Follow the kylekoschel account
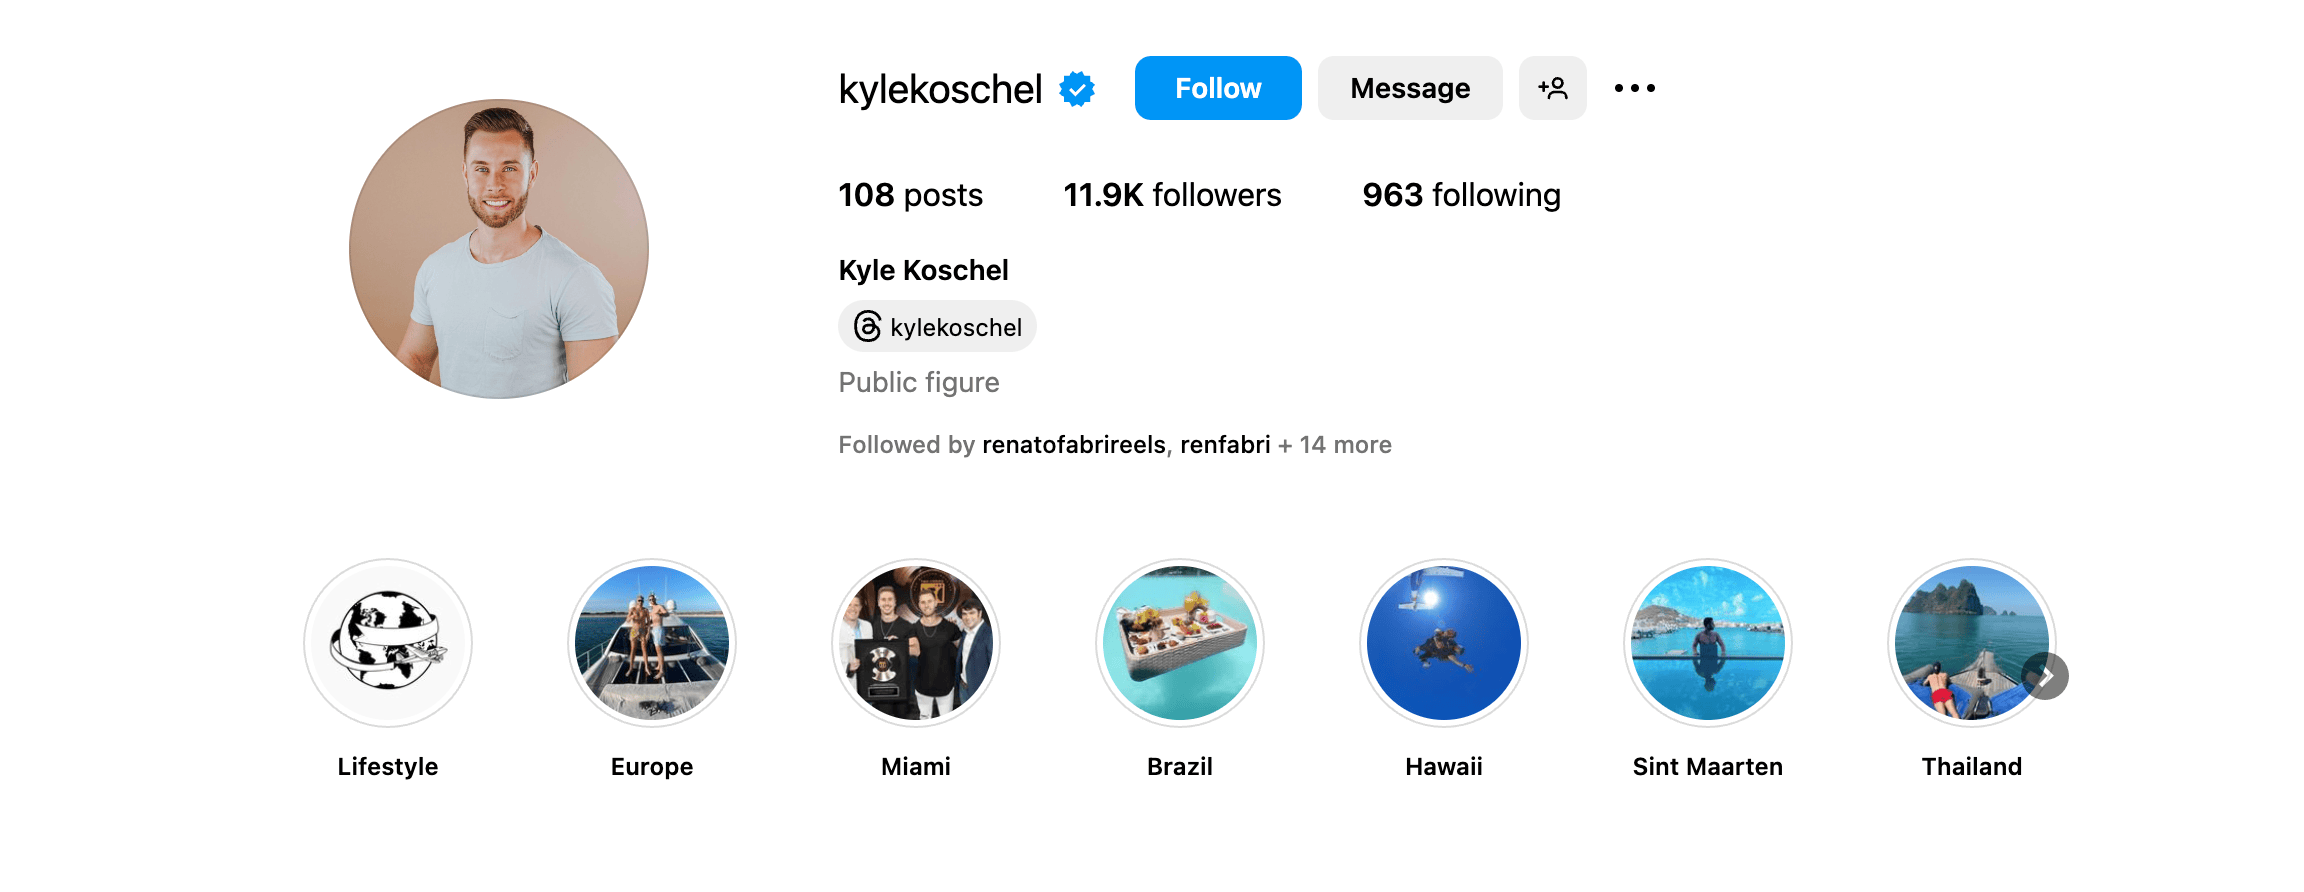2304x892 pixels. pyautogui.click(x=1218, y=88)
